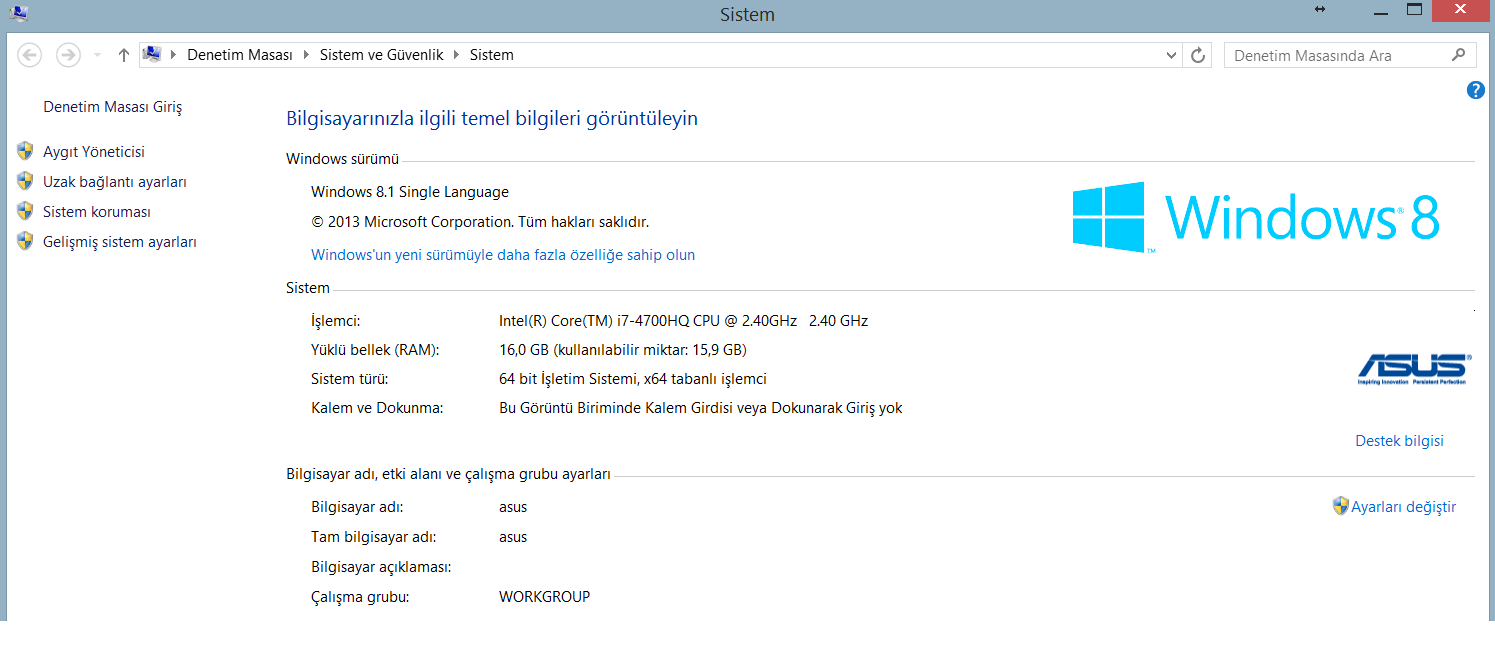The height and width of the screenshot is (648, 1495).
Task: Click the shield icon beside Gelişmiş sistem ayarları
Action: coord(26,241)
